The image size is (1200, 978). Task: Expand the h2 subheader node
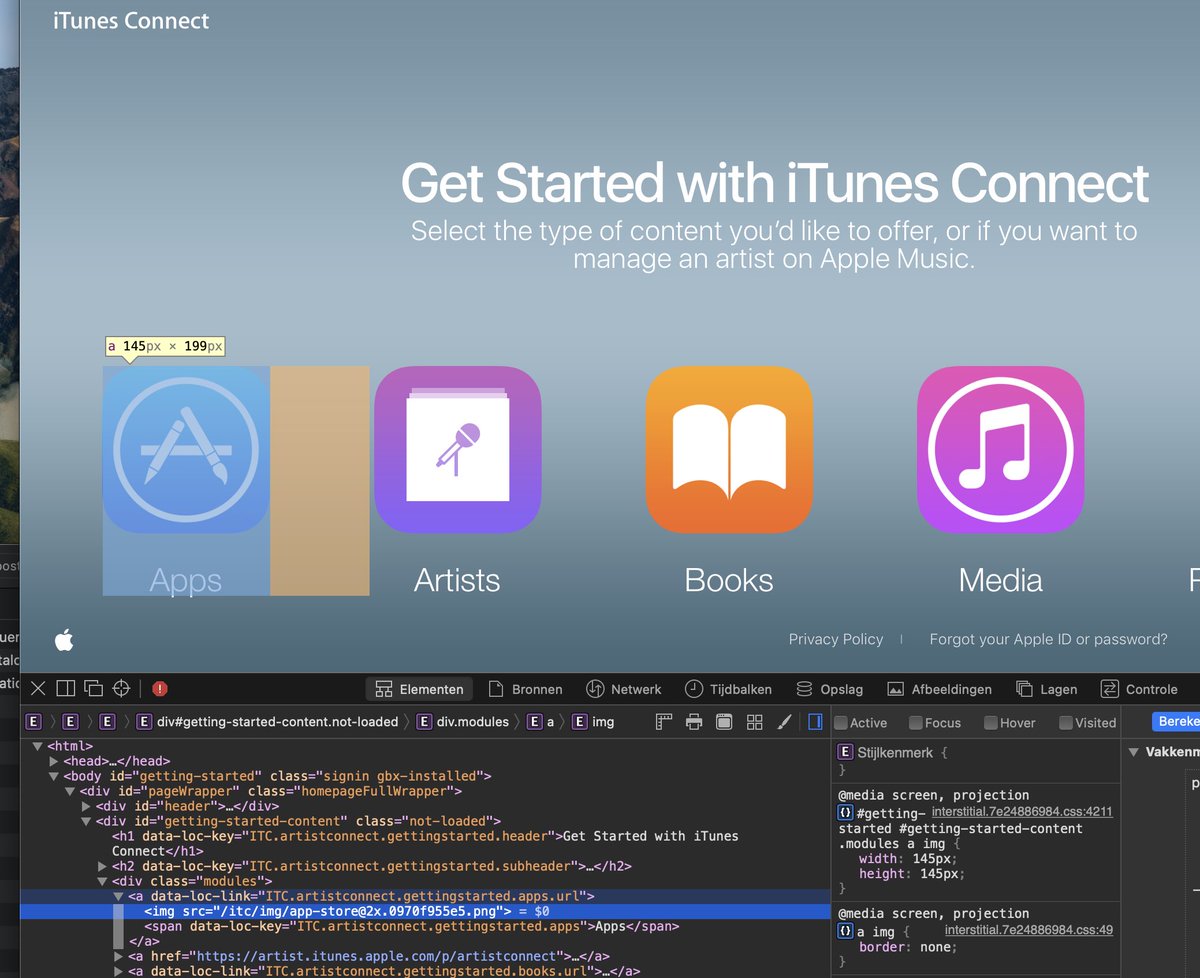(102, 866)
